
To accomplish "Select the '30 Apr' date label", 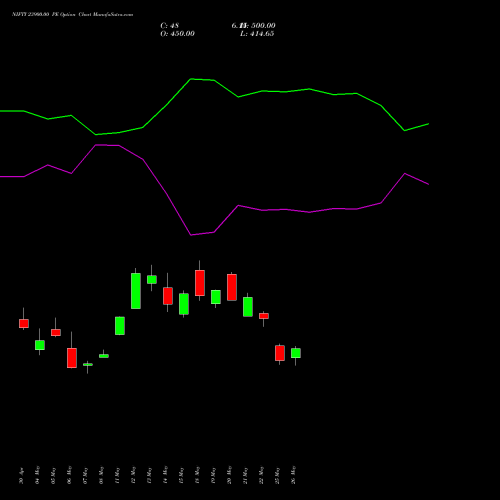I will 22,476.
